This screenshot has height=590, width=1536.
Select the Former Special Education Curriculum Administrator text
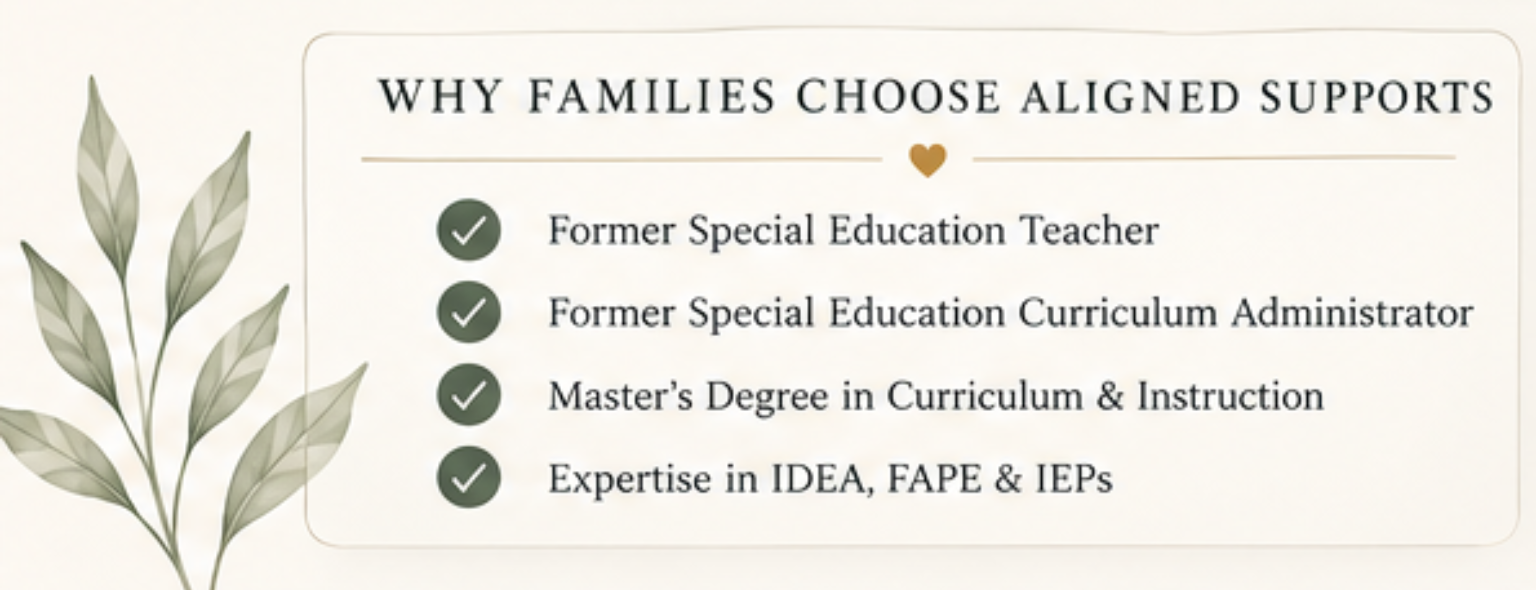1010,314
